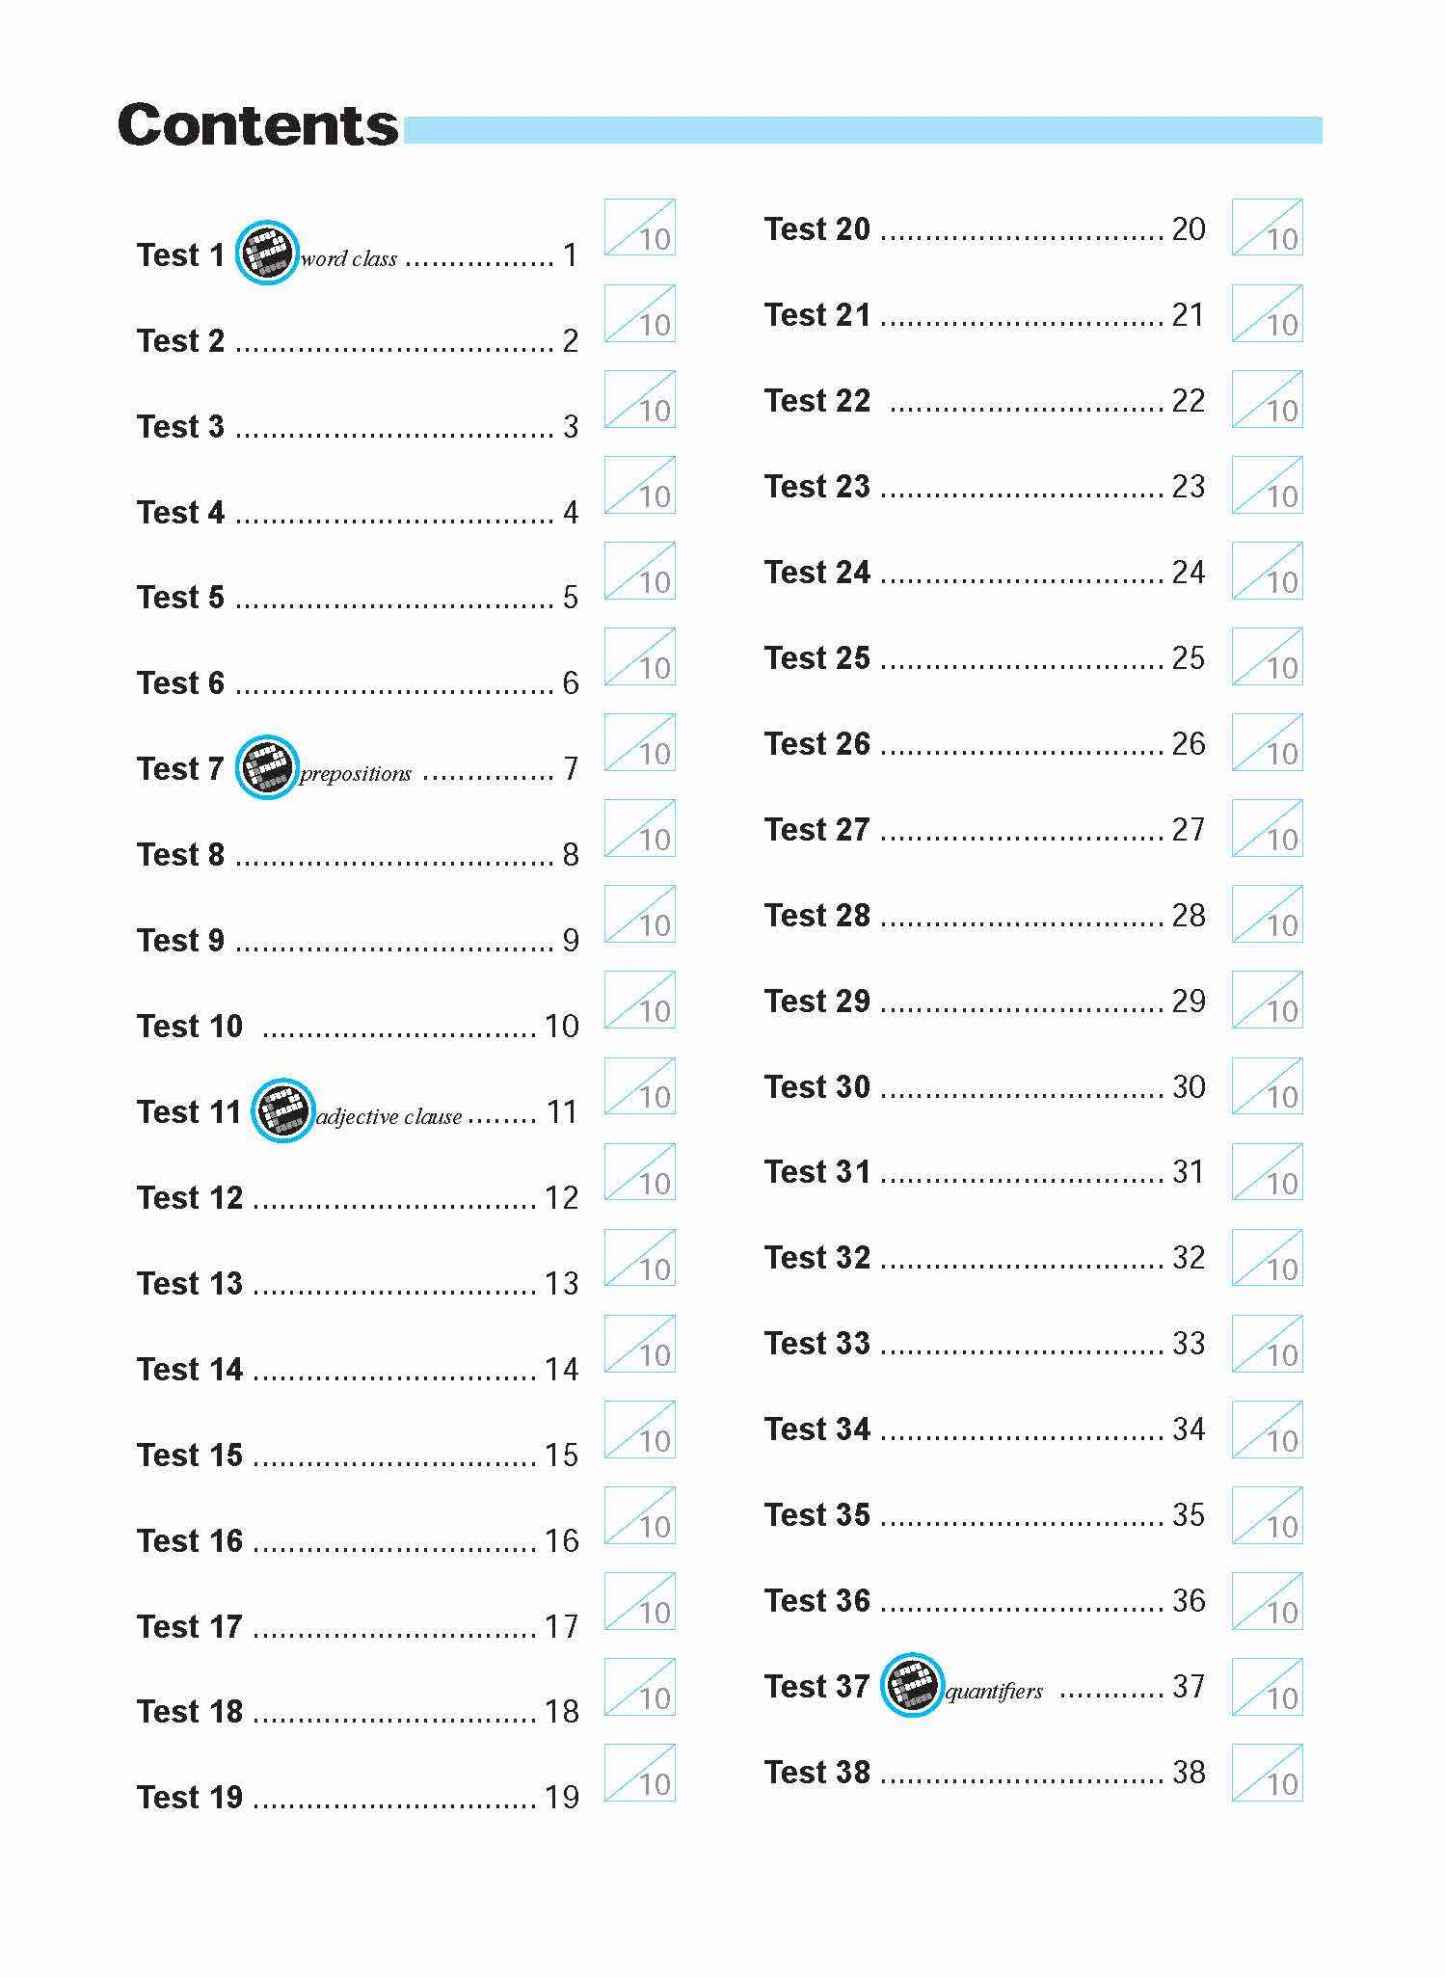Click the score box next to Test 19
Viewport: 1445px width, 1977px height.
click(x=639, y=1773)
